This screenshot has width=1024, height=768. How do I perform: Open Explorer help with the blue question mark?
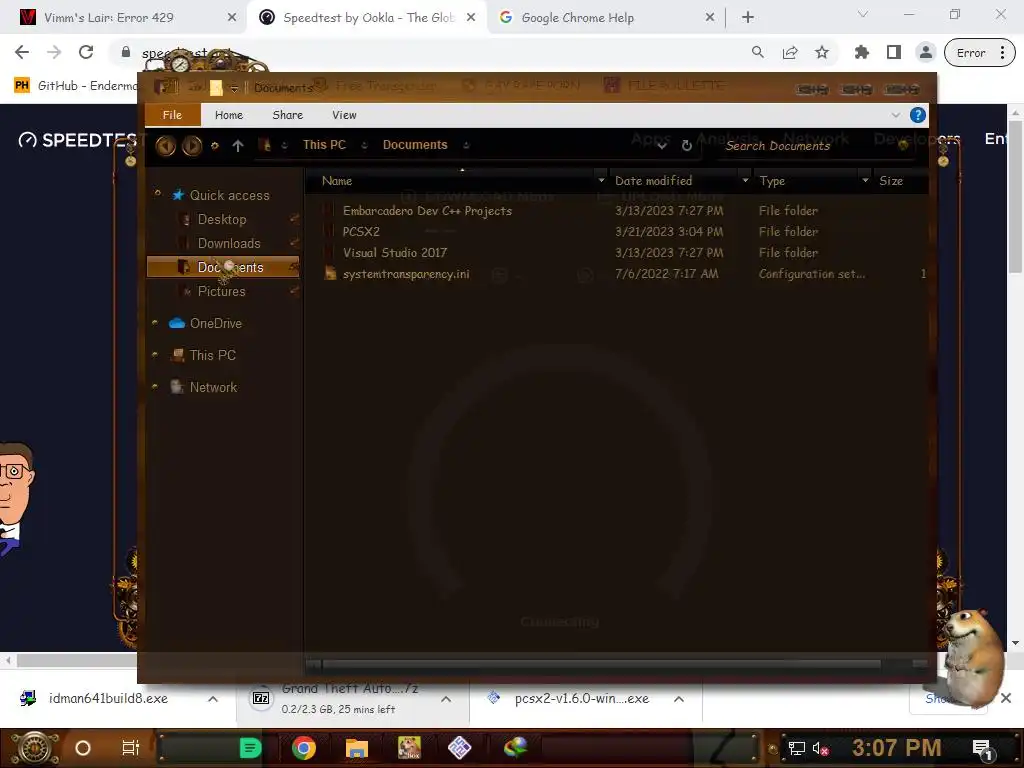(918, 116)
